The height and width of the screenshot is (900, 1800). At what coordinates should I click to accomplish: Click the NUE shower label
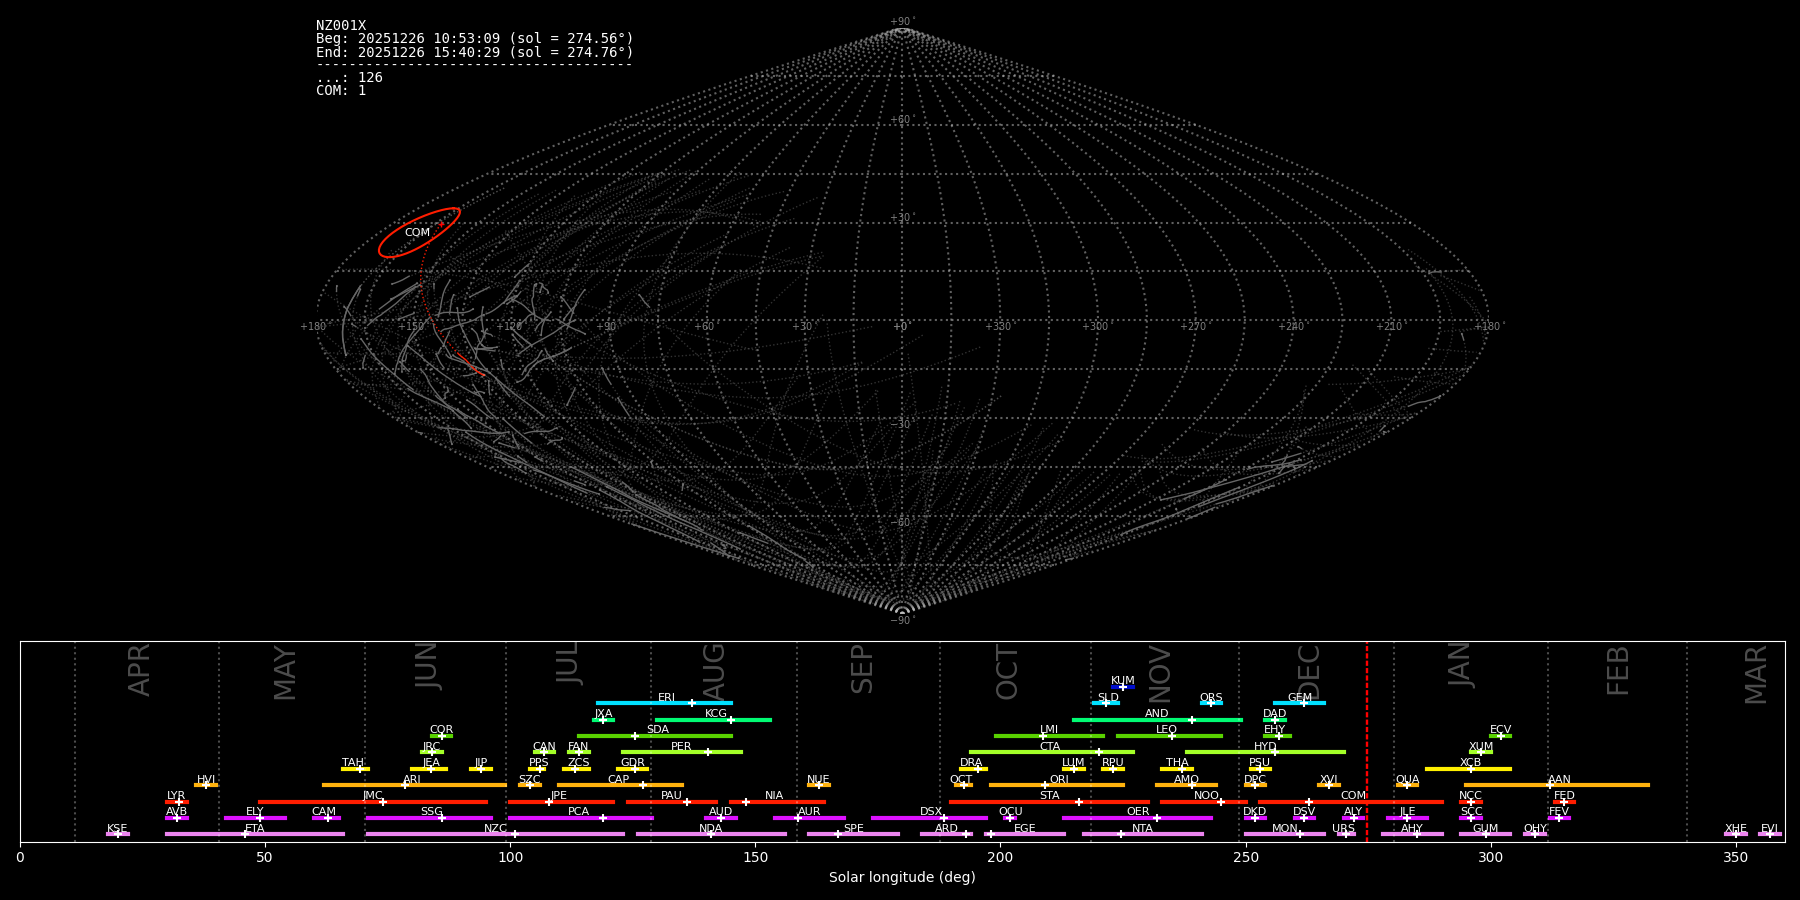pyautogui.click(x=818, y=780)
